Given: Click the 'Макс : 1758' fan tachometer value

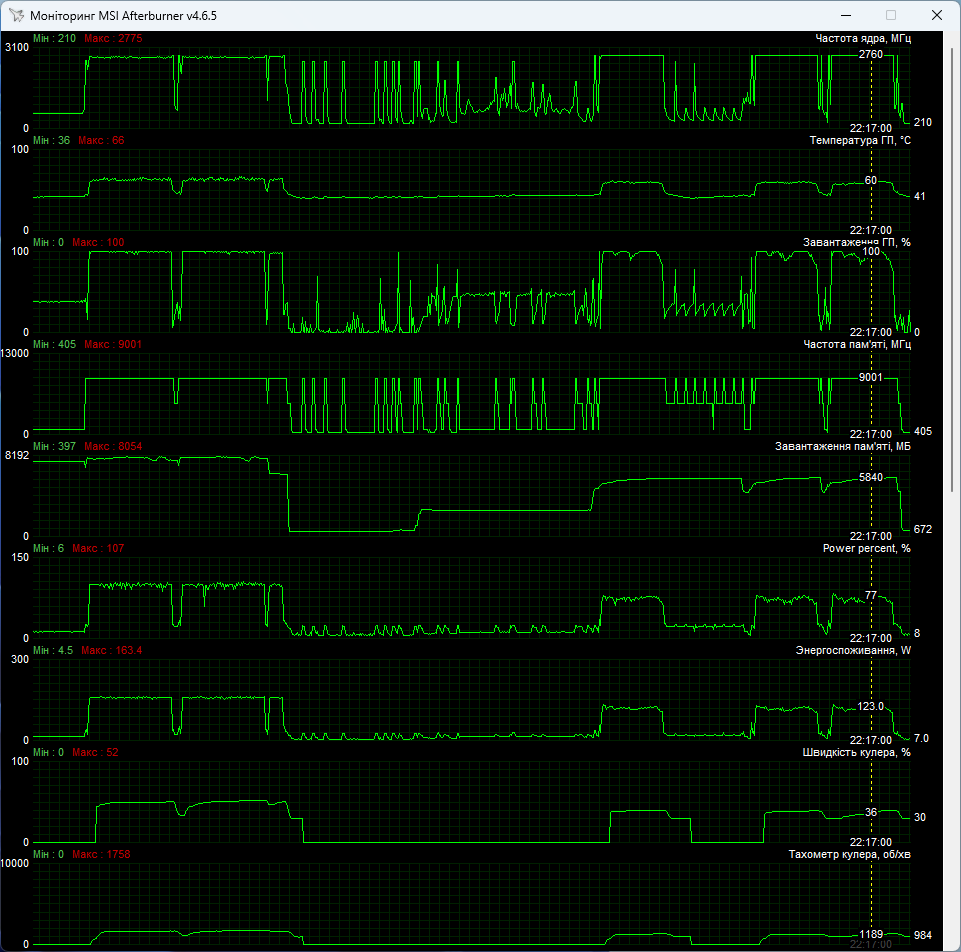Looking at the screenshot, I should (101, 854).
